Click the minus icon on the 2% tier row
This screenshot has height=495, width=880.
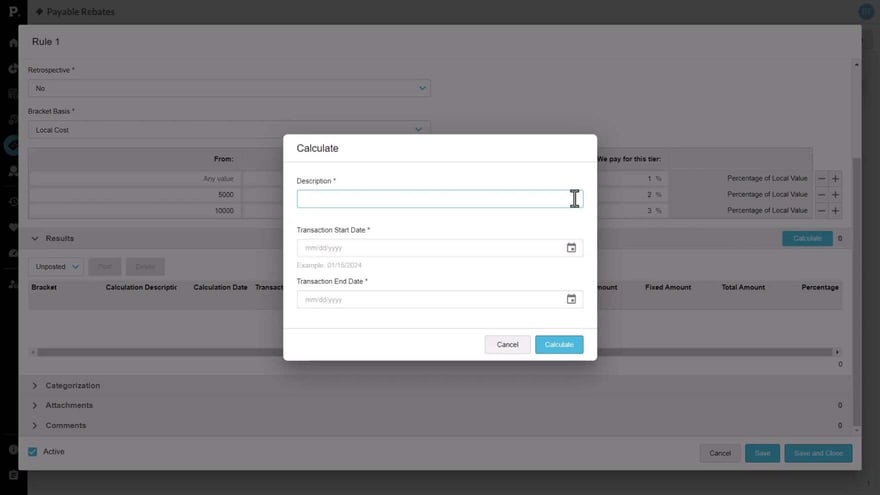click(x=822, y=194)
